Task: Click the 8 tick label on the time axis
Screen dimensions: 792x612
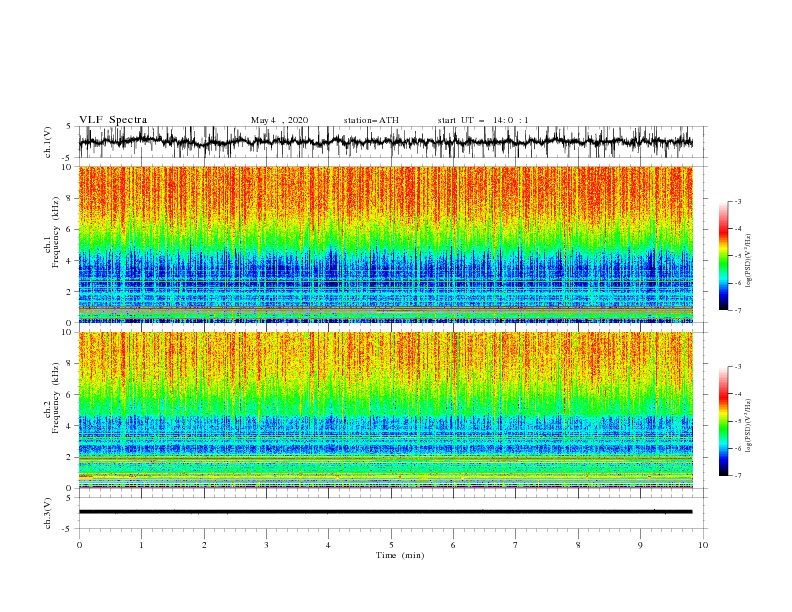Action: 578,545
